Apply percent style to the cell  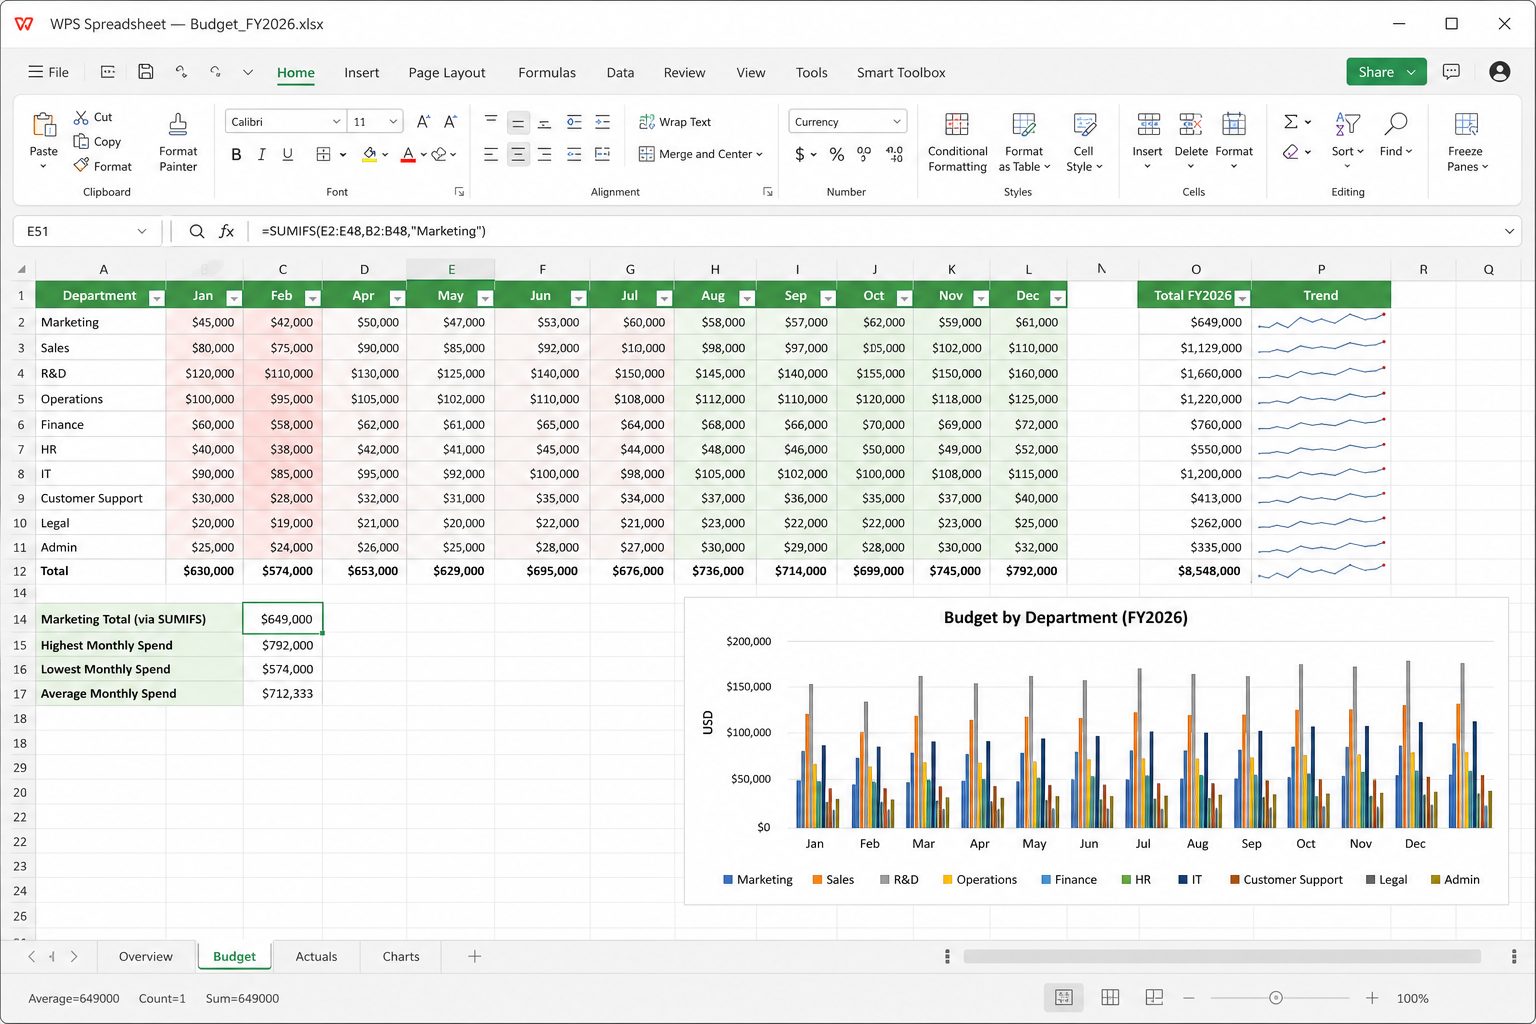point(837,154)
